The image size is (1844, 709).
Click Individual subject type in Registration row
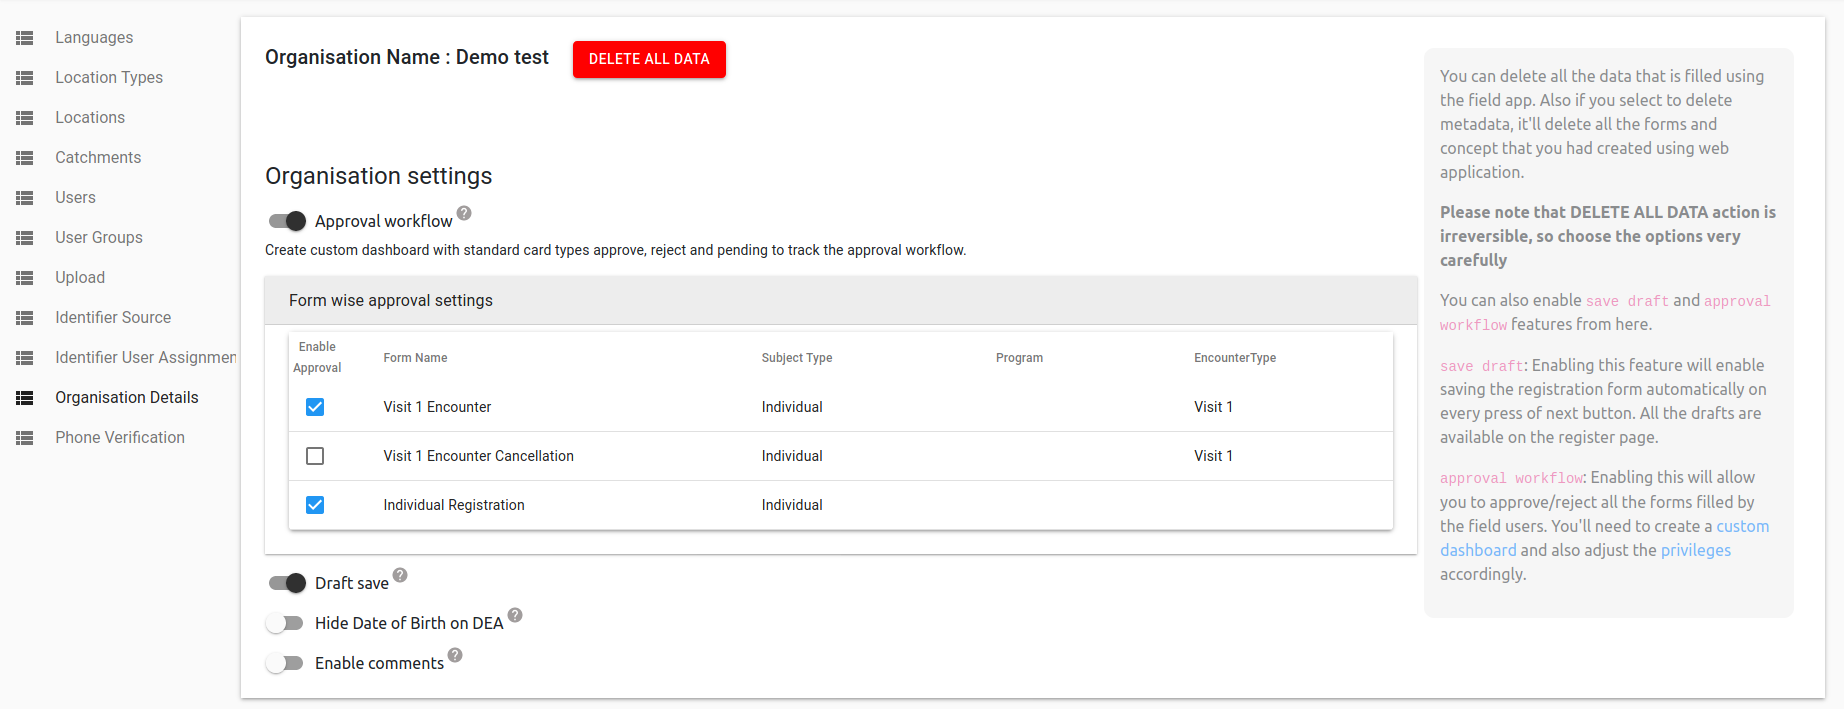pyautogui.click(x=792, y=505)
